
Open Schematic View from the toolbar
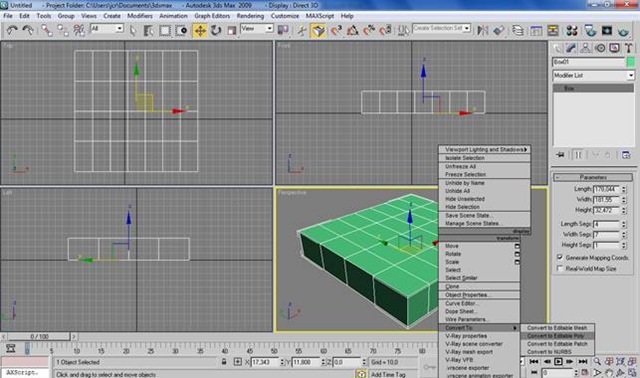click(553, 31)
